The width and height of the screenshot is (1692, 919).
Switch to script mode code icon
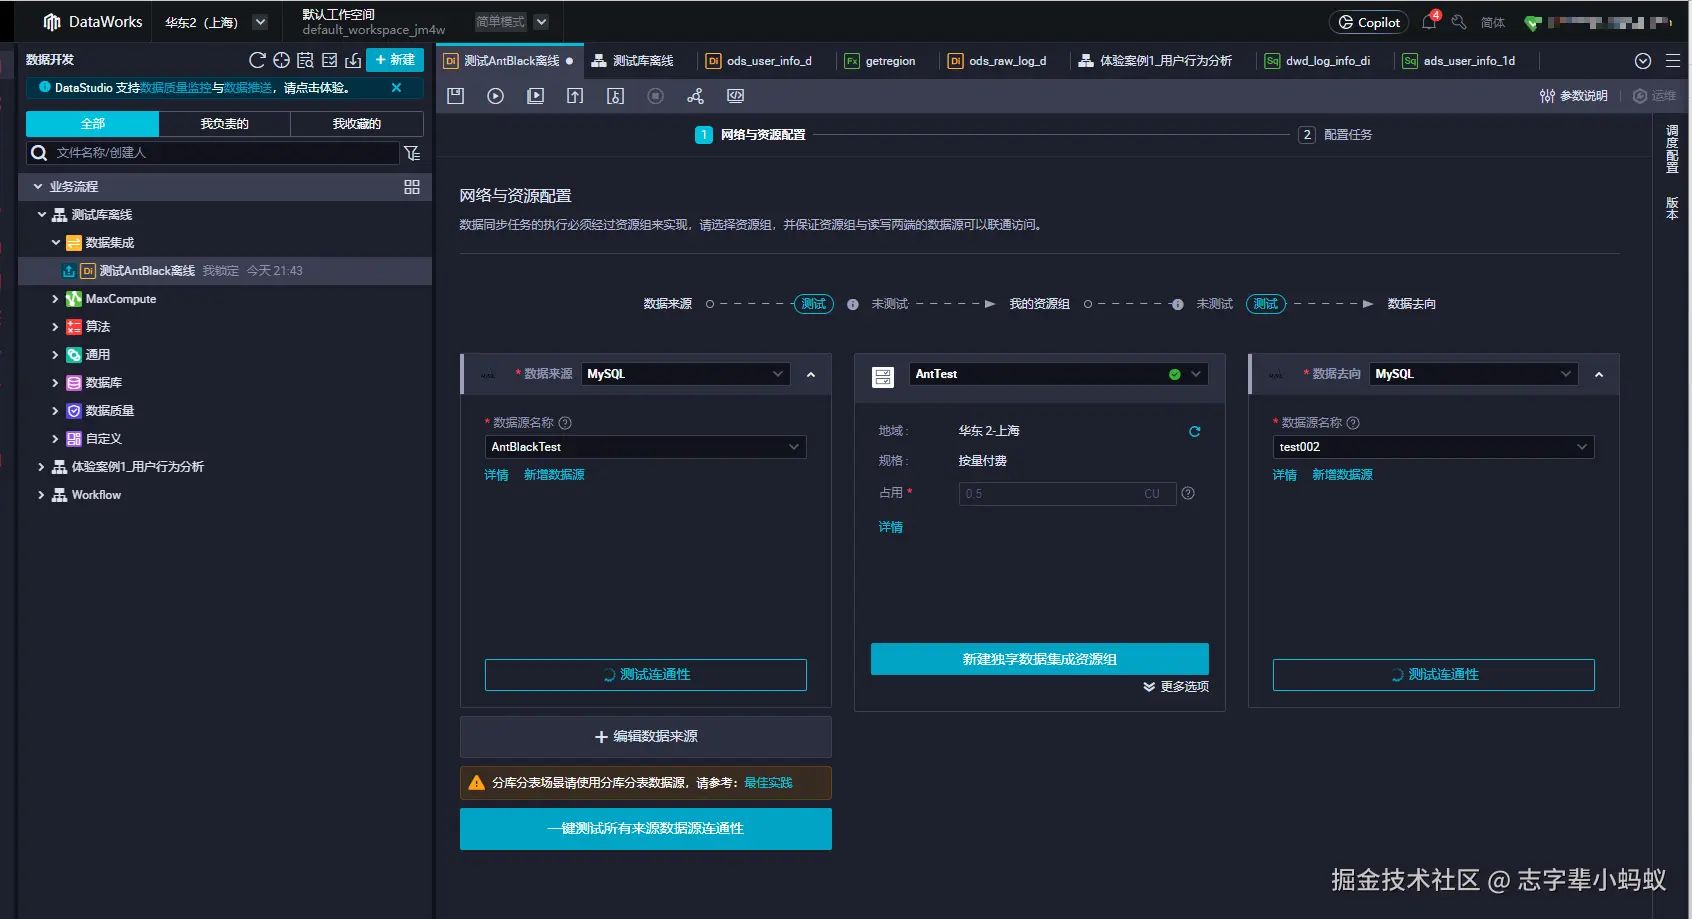[735, 96]
